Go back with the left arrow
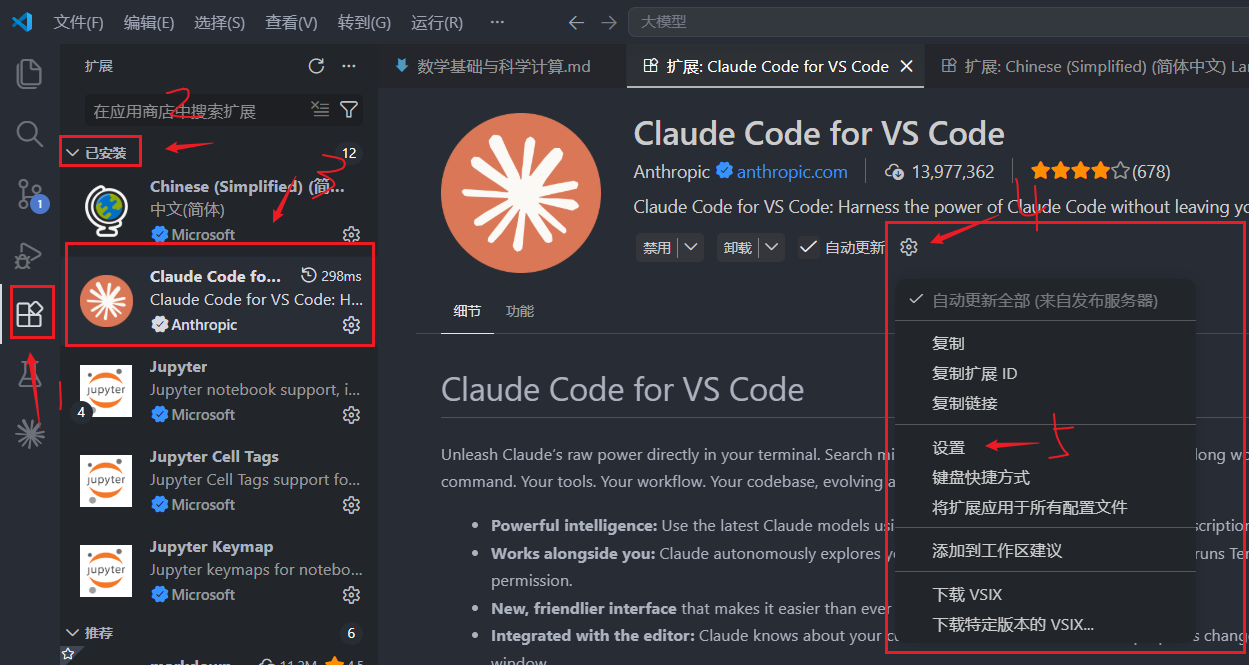The height and width of the screenshot is (665, 1249). pos(576,22)
